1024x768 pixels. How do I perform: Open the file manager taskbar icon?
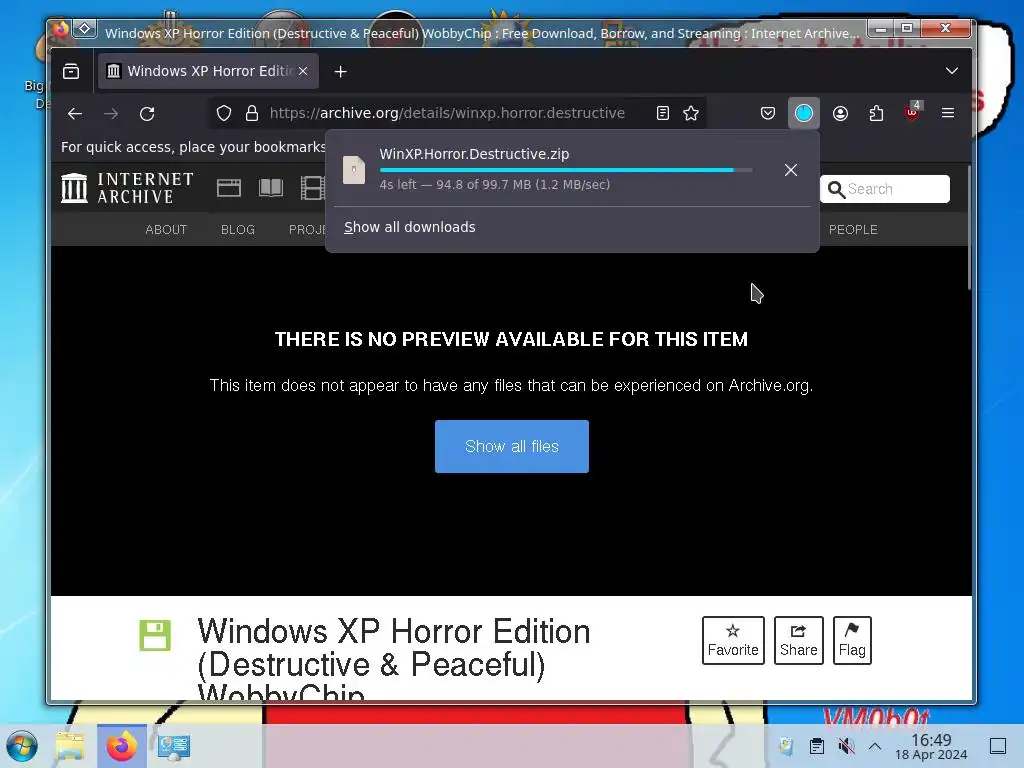tap(70, 746)
